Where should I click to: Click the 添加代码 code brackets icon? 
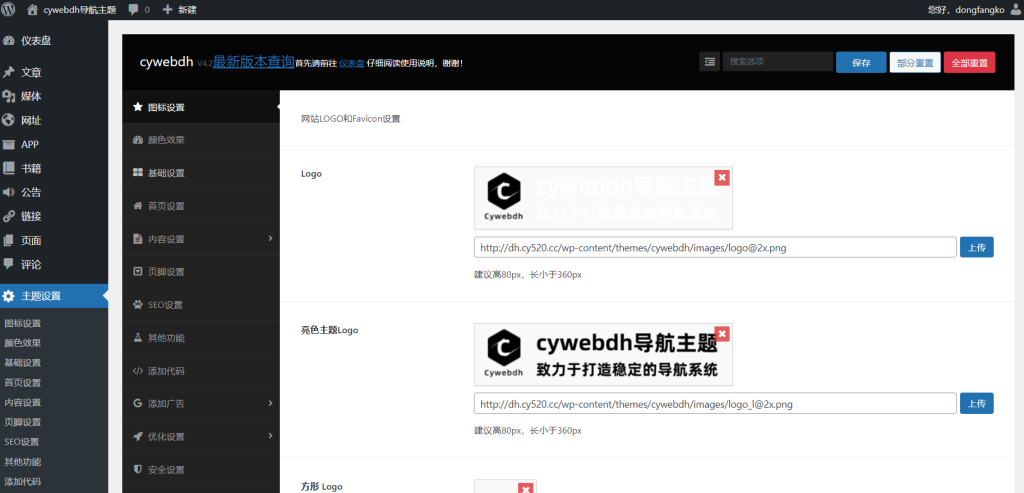138,371
